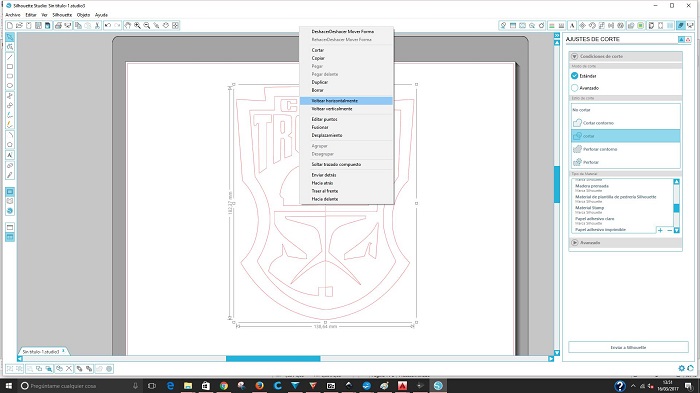The height and width of the screenshot is (393, 700).
Task: Choose Voltear horizontalmente from context menu
Action: (x=346, y=101)
